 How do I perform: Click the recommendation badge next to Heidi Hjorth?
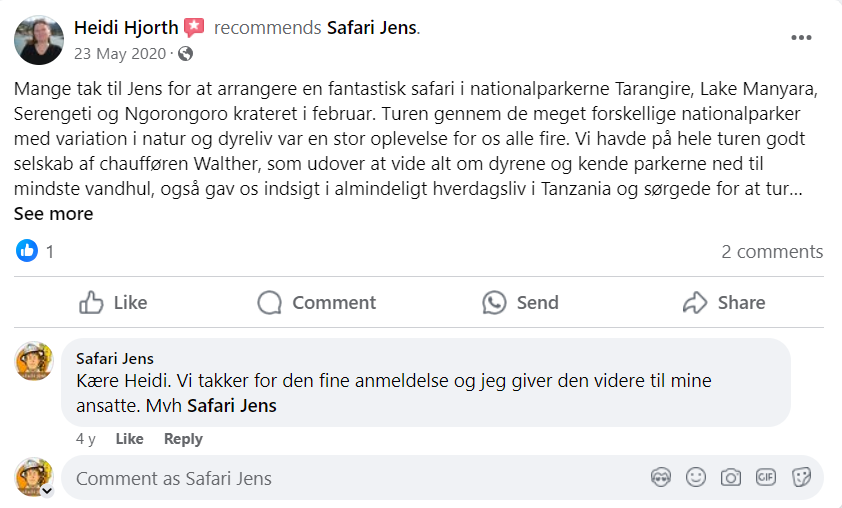click(x=194, y=28)
